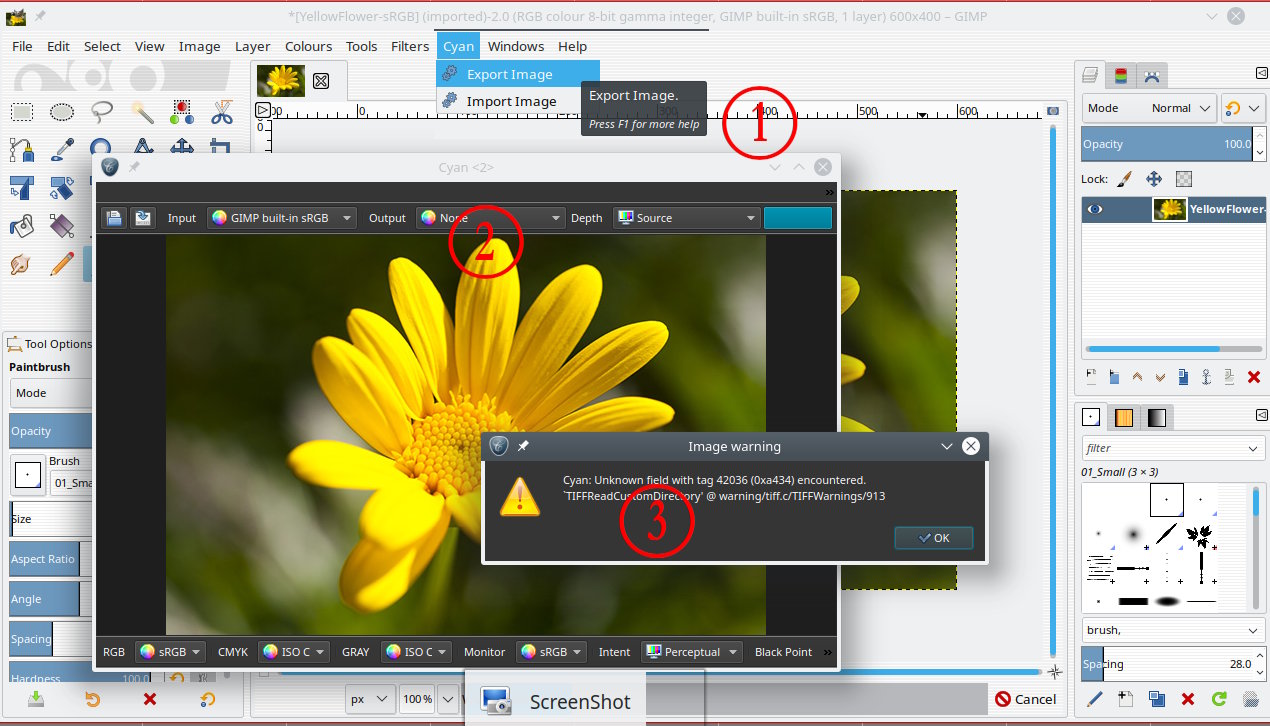Duplicate the layer icon in Layers panel
Viewport: 1270px width, 726px height.
[1183, 377]
